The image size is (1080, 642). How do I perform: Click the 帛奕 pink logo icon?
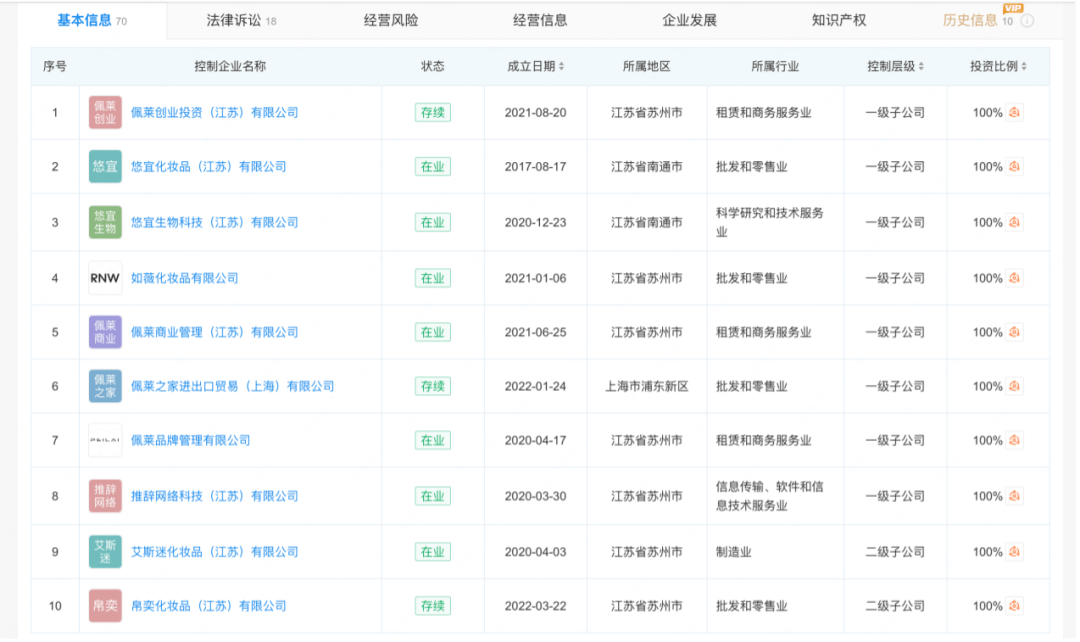tap(105, 606)
